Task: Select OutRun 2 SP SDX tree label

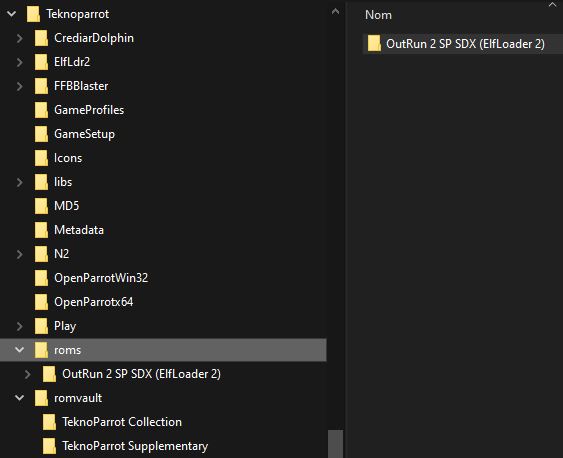Action: pyautogui.click(x=141, y=374)
